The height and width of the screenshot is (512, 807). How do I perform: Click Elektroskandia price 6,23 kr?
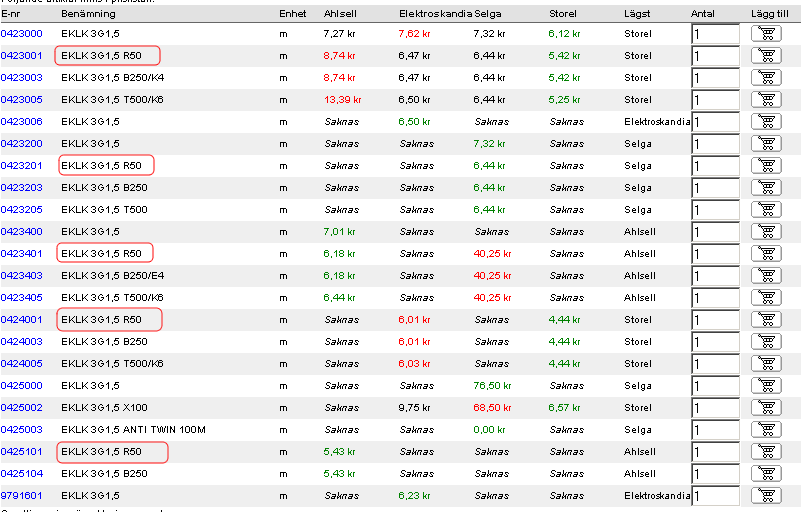pyautogui.click(x=414, y=496)
